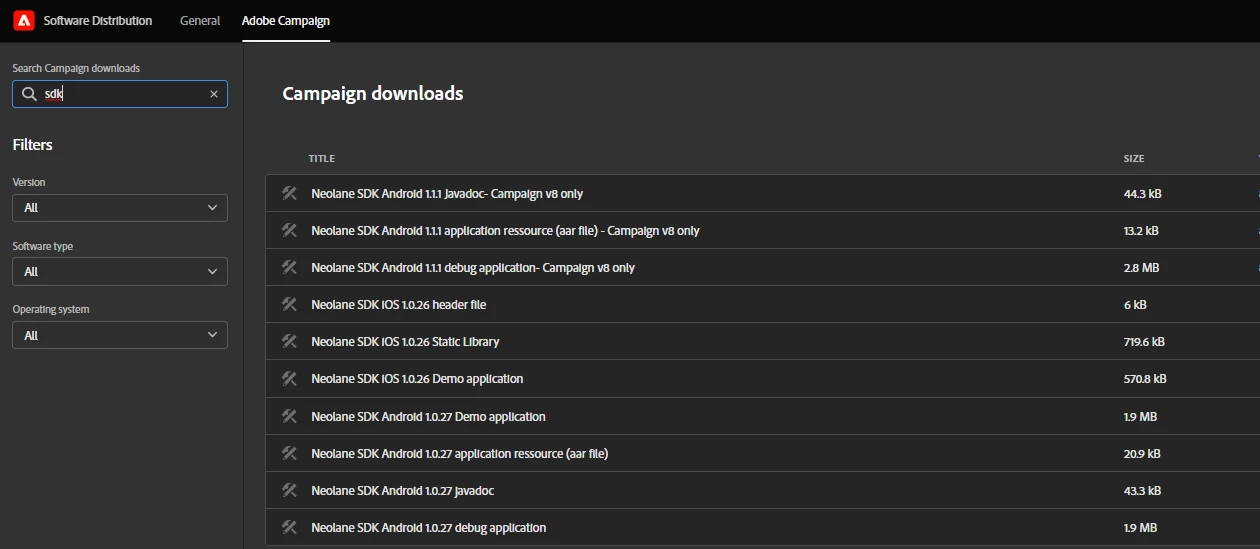Click tool icon for Android 1.1.1 debug application row
Screen dimensions: 1260x549
pyautogui.click(x=290, y=267)
